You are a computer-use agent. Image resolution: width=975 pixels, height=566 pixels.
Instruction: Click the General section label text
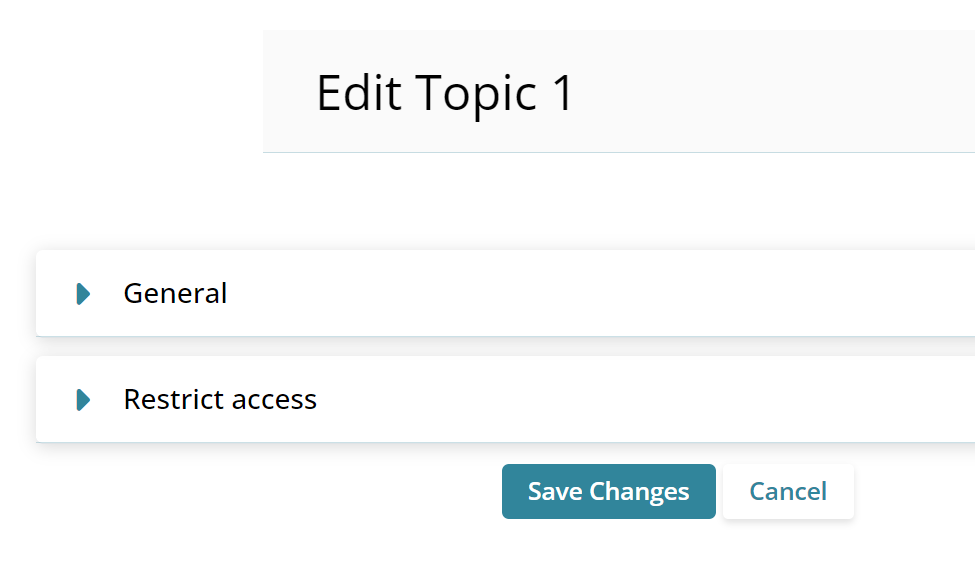(175, 294)
